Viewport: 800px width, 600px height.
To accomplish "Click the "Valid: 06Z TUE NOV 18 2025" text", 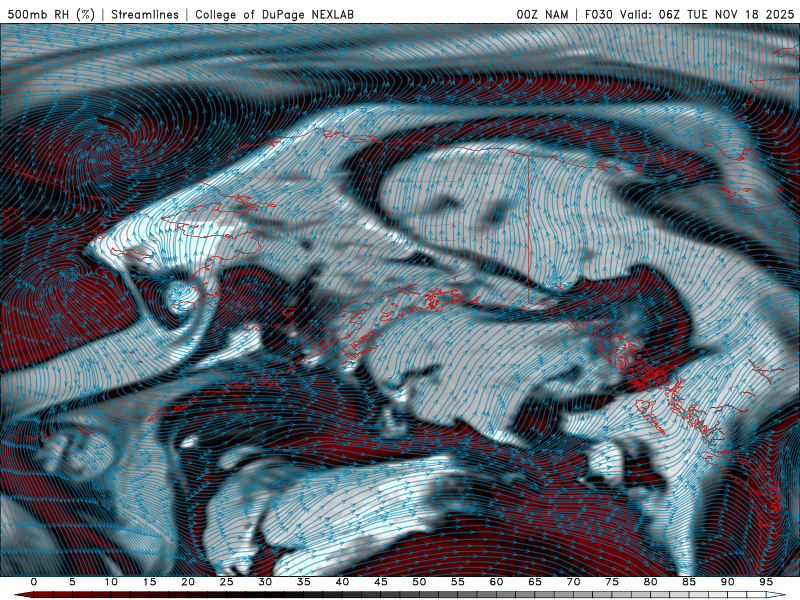I will tap(707, 15).
